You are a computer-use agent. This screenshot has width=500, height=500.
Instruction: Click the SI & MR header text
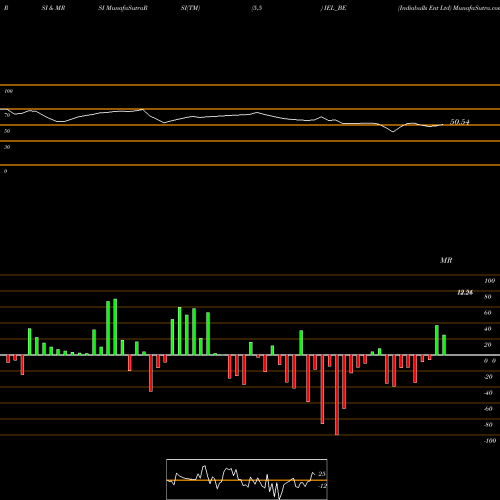[x=53, y=8]
